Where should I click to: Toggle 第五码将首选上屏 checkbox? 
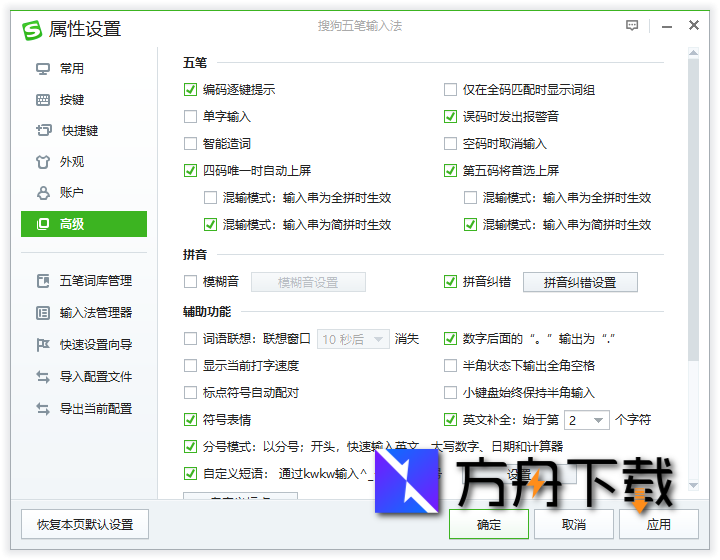(450, 171)
